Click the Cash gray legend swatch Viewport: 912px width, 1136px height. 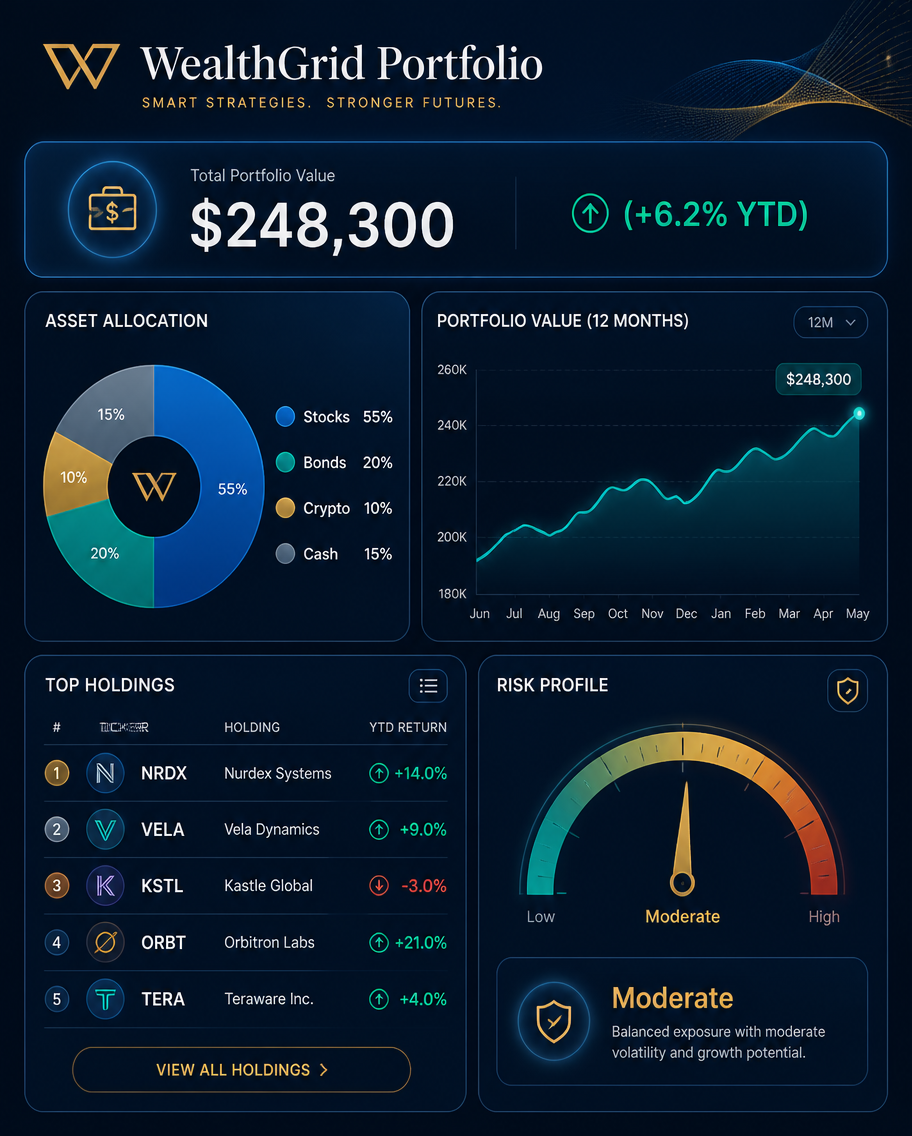tap(285, 554)
